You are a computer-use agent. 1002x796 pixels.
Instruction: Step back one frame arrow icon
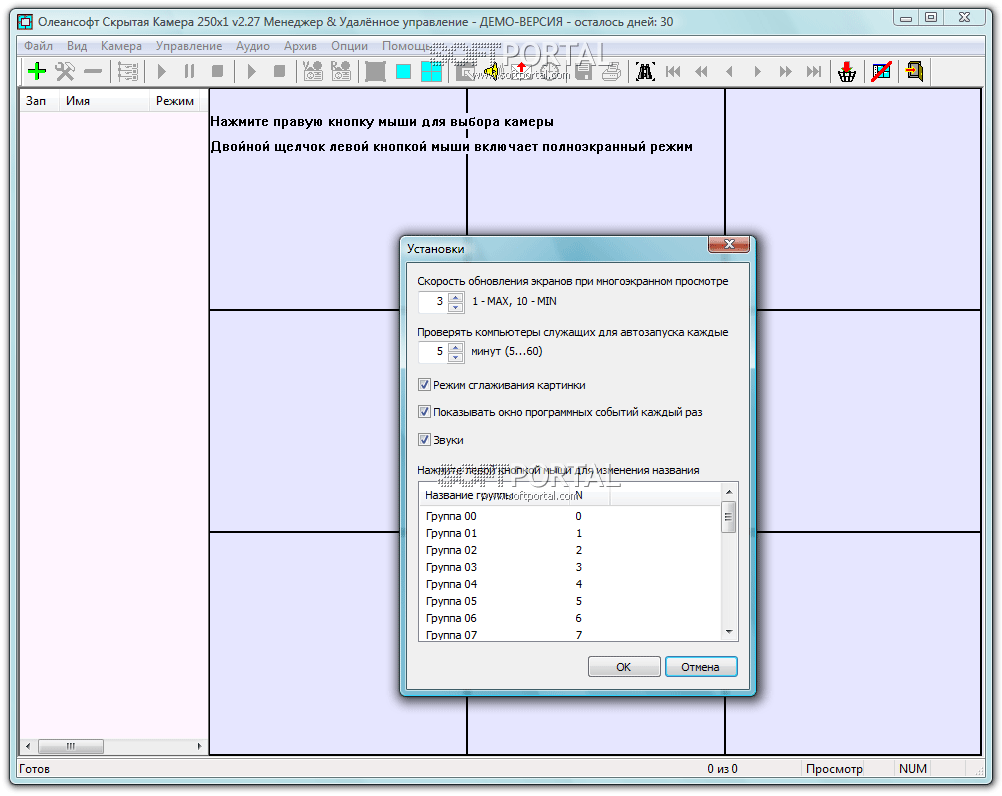pos(729,72)
